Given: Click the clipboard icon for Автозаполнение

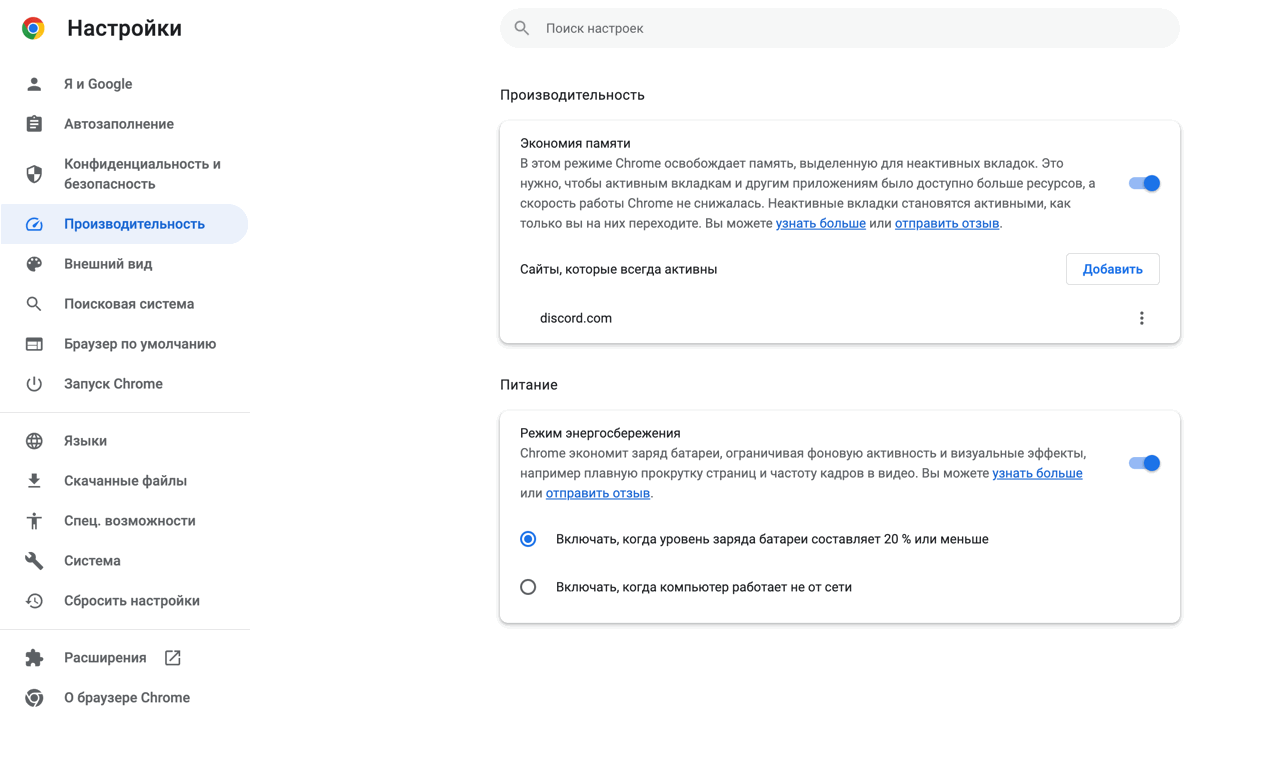Looking at the screenshot, I should (34, 124).
